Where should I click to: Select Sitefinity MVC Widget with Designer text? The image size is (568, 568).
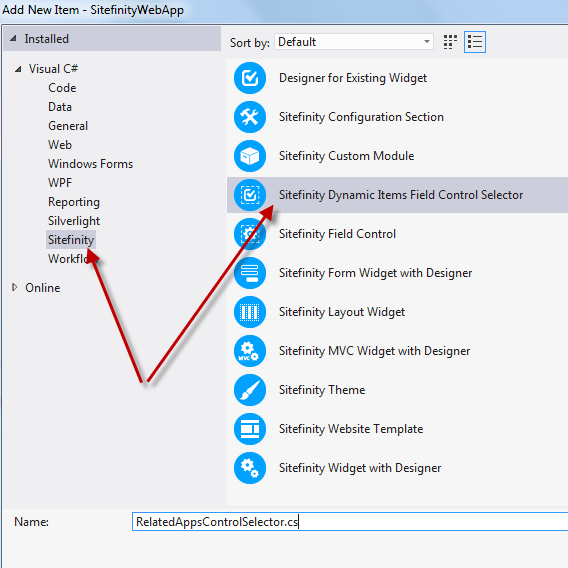tap(374, 351)
